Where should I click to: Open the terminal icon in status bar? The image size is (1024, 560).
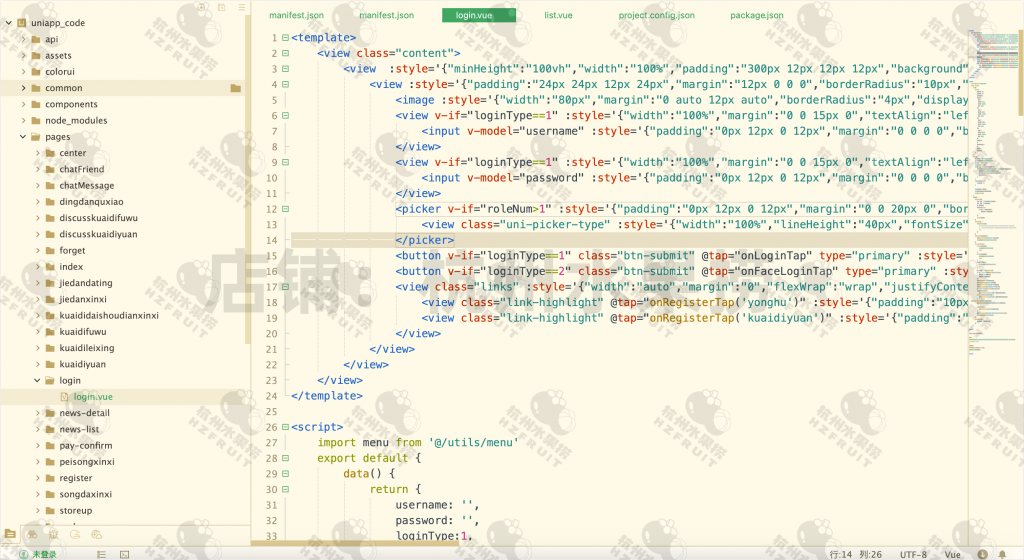tap(124, 553)
